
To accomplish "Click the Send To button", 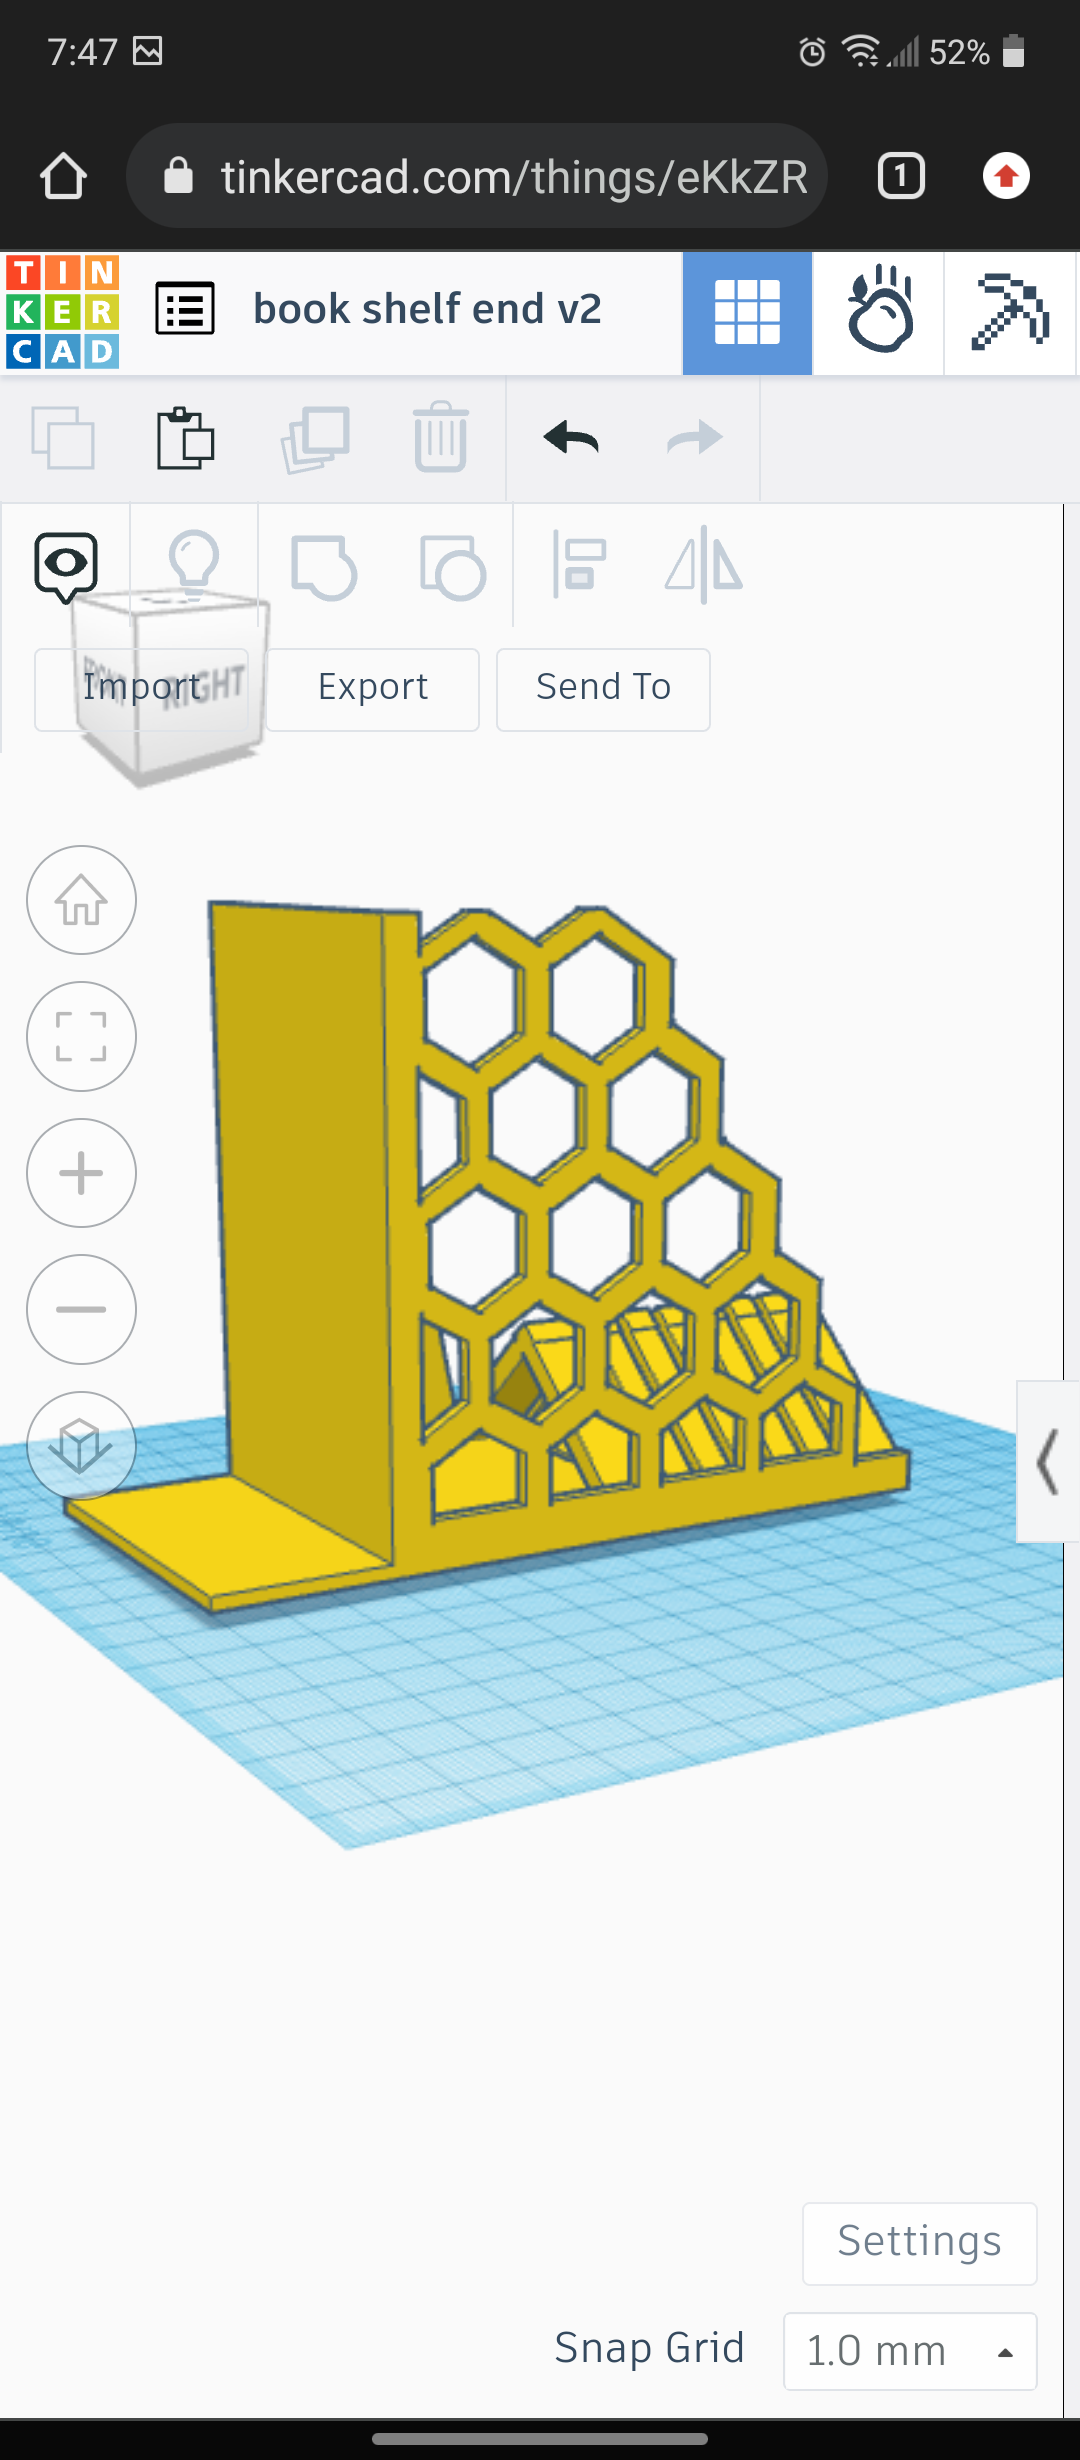I will pos(603,689).
